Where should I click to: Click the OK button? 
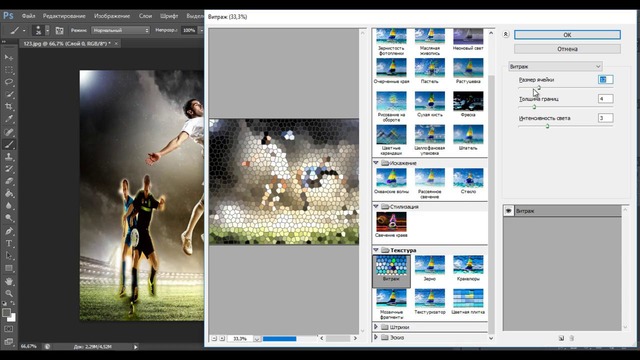[x=567, y=35]
